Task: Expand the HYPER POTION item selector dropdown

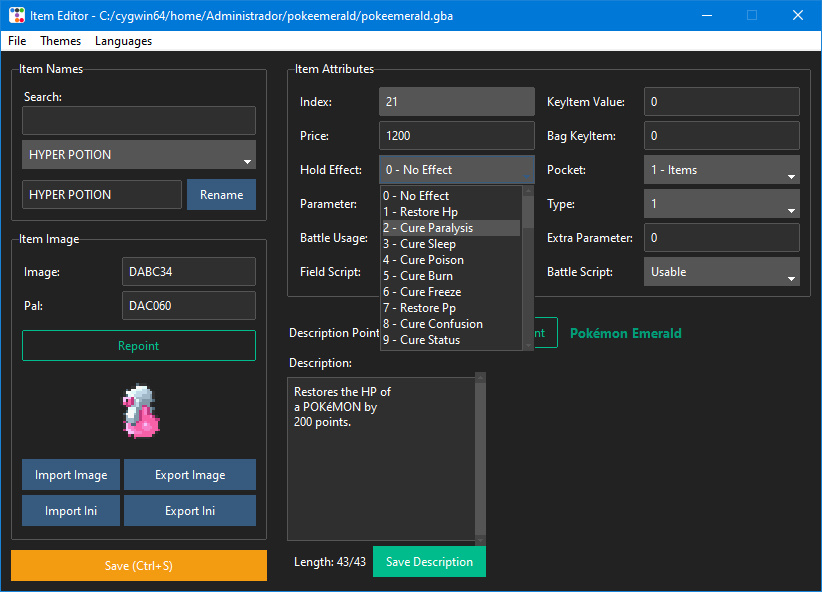Action: (x=139, y=155)
